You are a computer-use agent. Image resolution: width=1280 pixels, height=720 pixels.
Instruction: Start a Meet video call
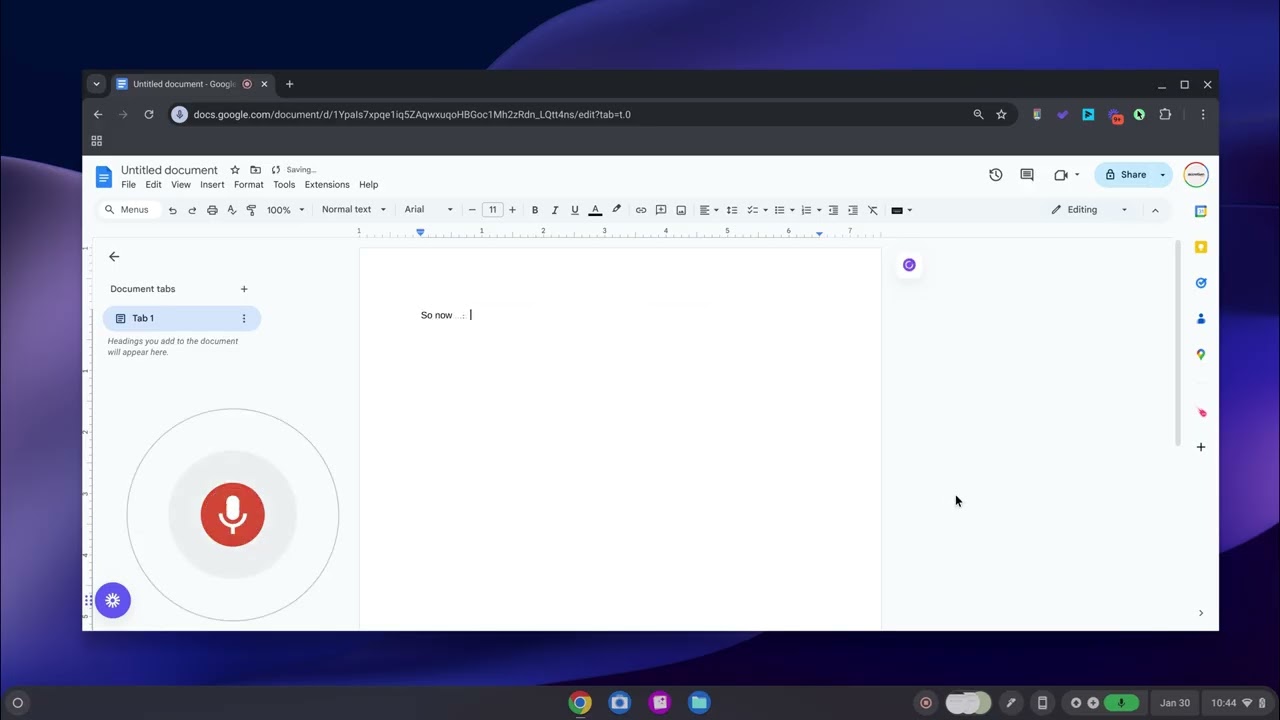pyautogui.click(x=1061, y=175)
